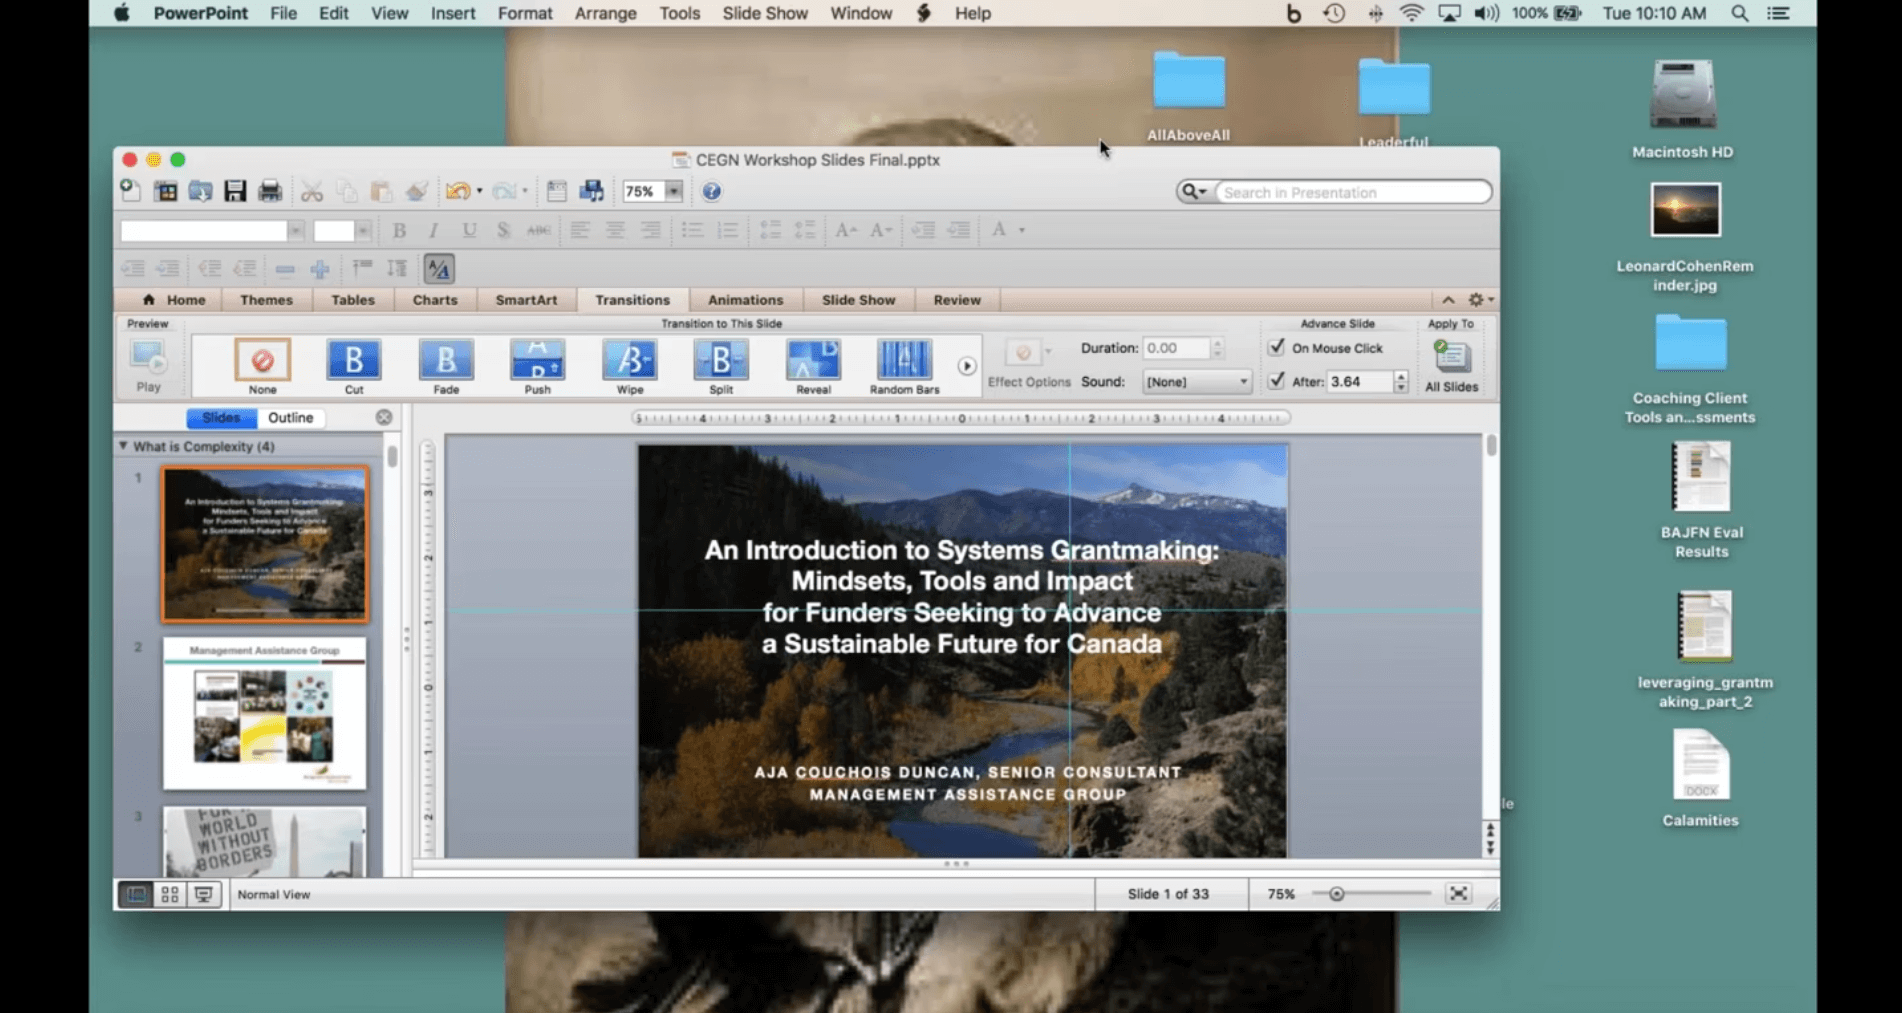Select the second slide thumbnail
Screen dimensions: 1902x1013
click(x=264, y=713)
